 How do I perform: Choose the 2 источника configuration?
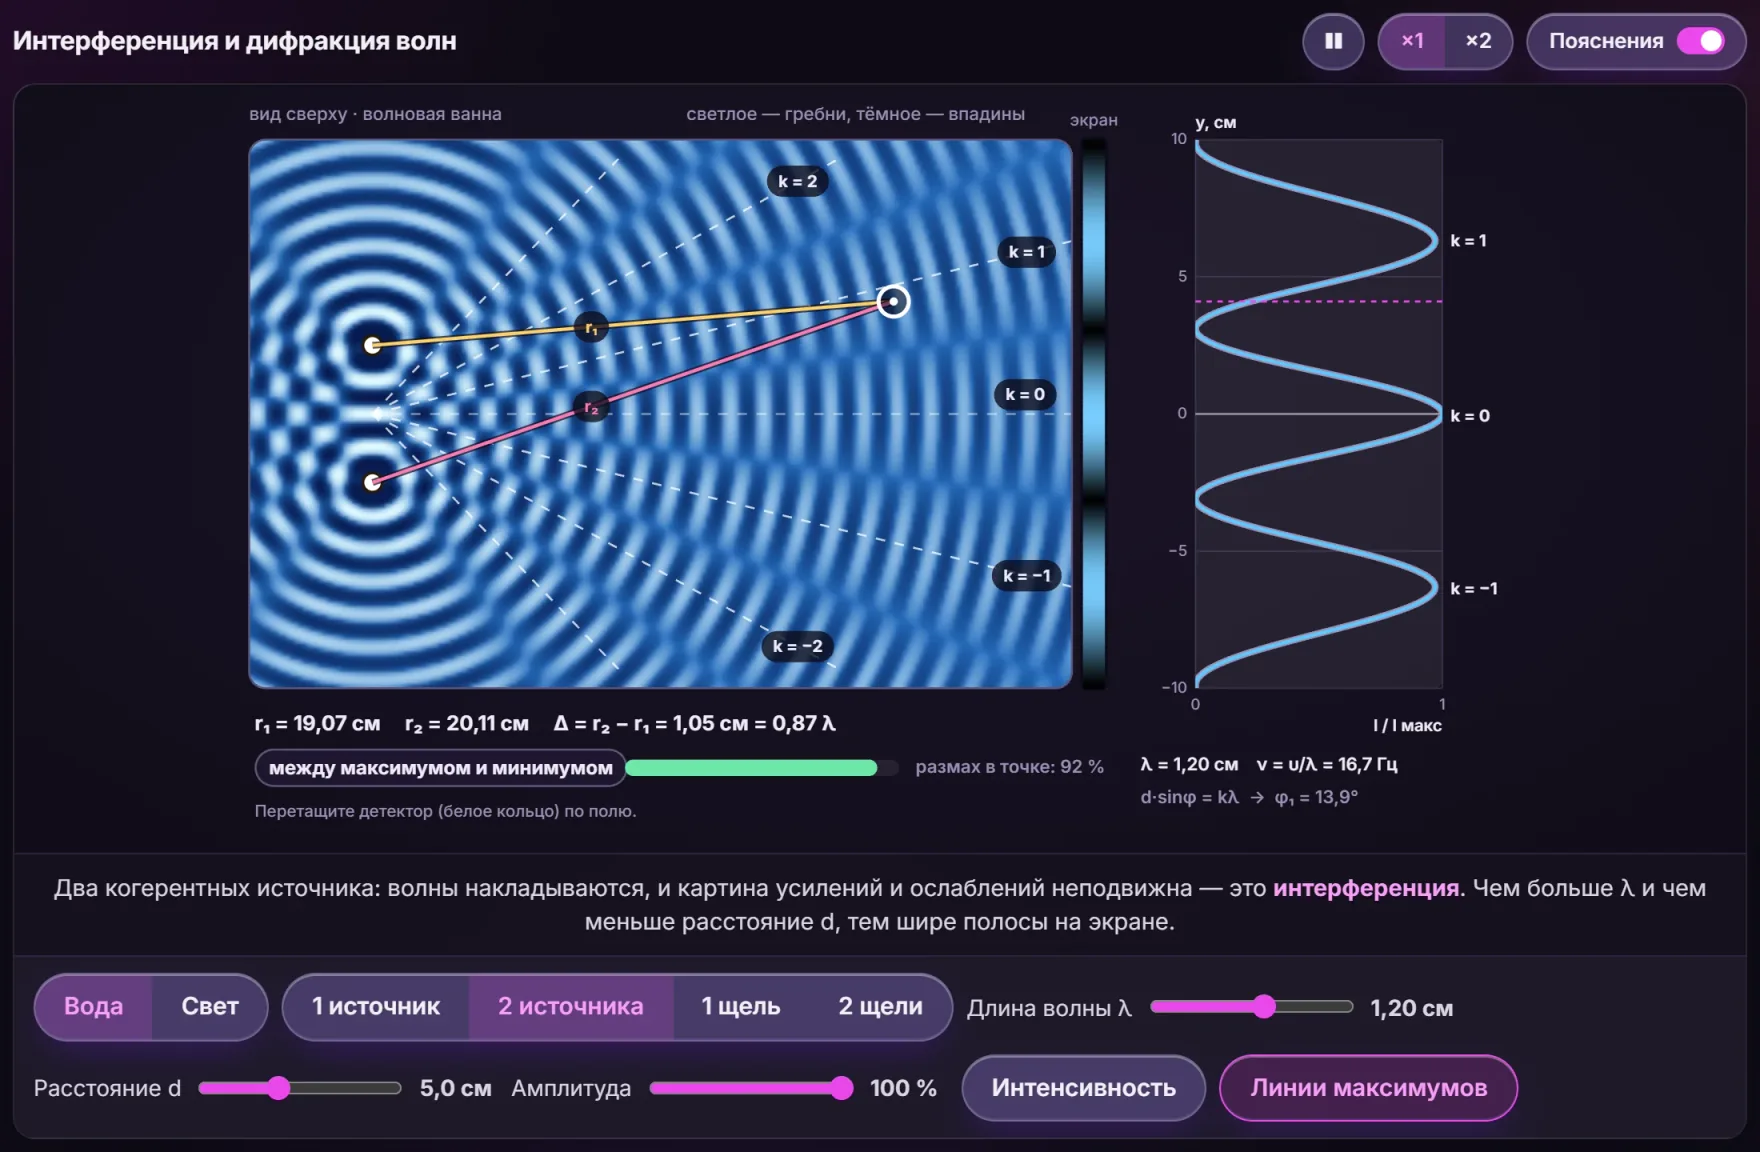point(571,1006)
